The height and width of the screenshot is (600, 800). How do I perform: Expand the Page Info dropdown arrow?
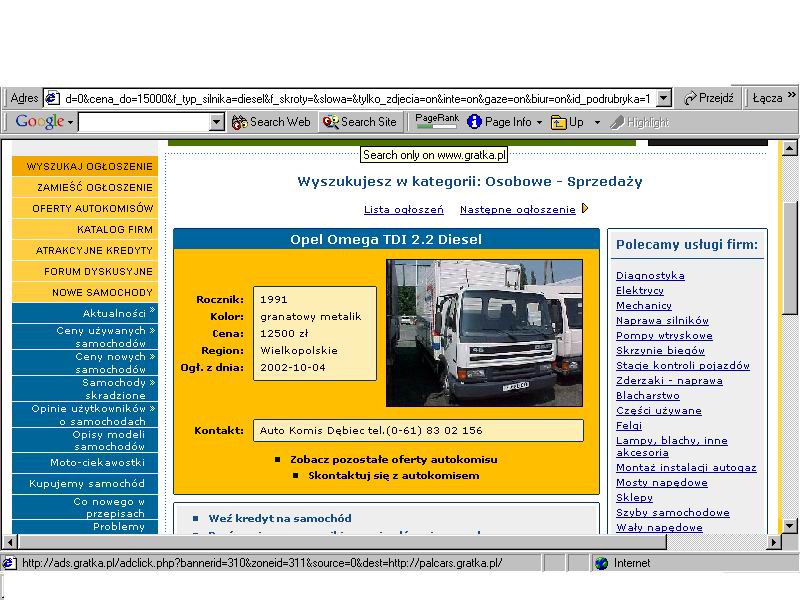pyautogui.click(x=539, y=123)
